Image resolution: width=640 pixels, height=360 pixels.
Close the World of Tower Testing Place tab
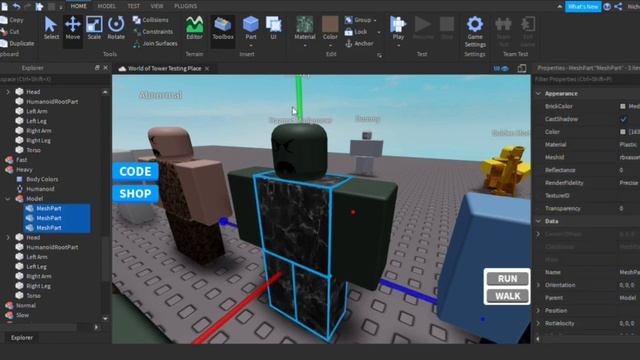(x=207, y=69)
